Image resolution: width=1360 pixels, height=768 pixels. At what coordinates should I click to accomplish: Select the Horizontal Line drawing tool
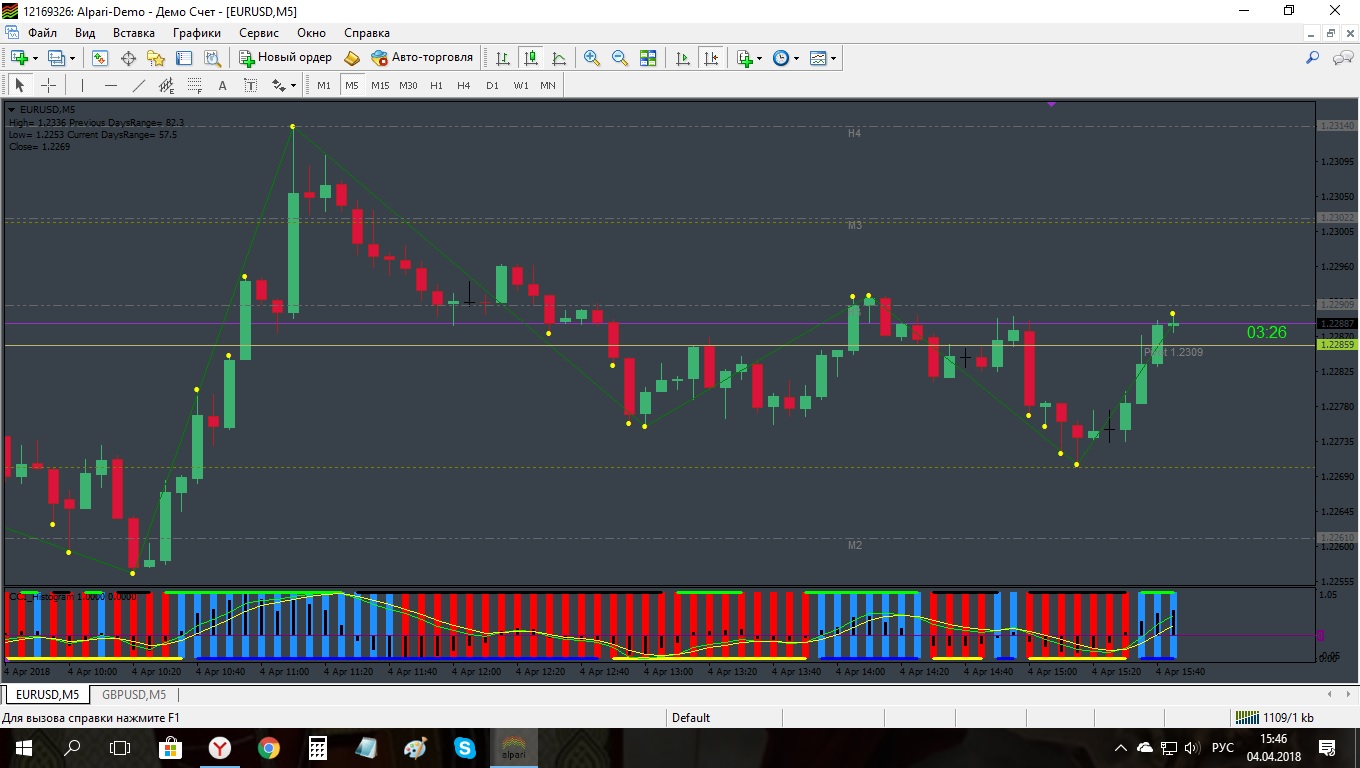[111, 85]
